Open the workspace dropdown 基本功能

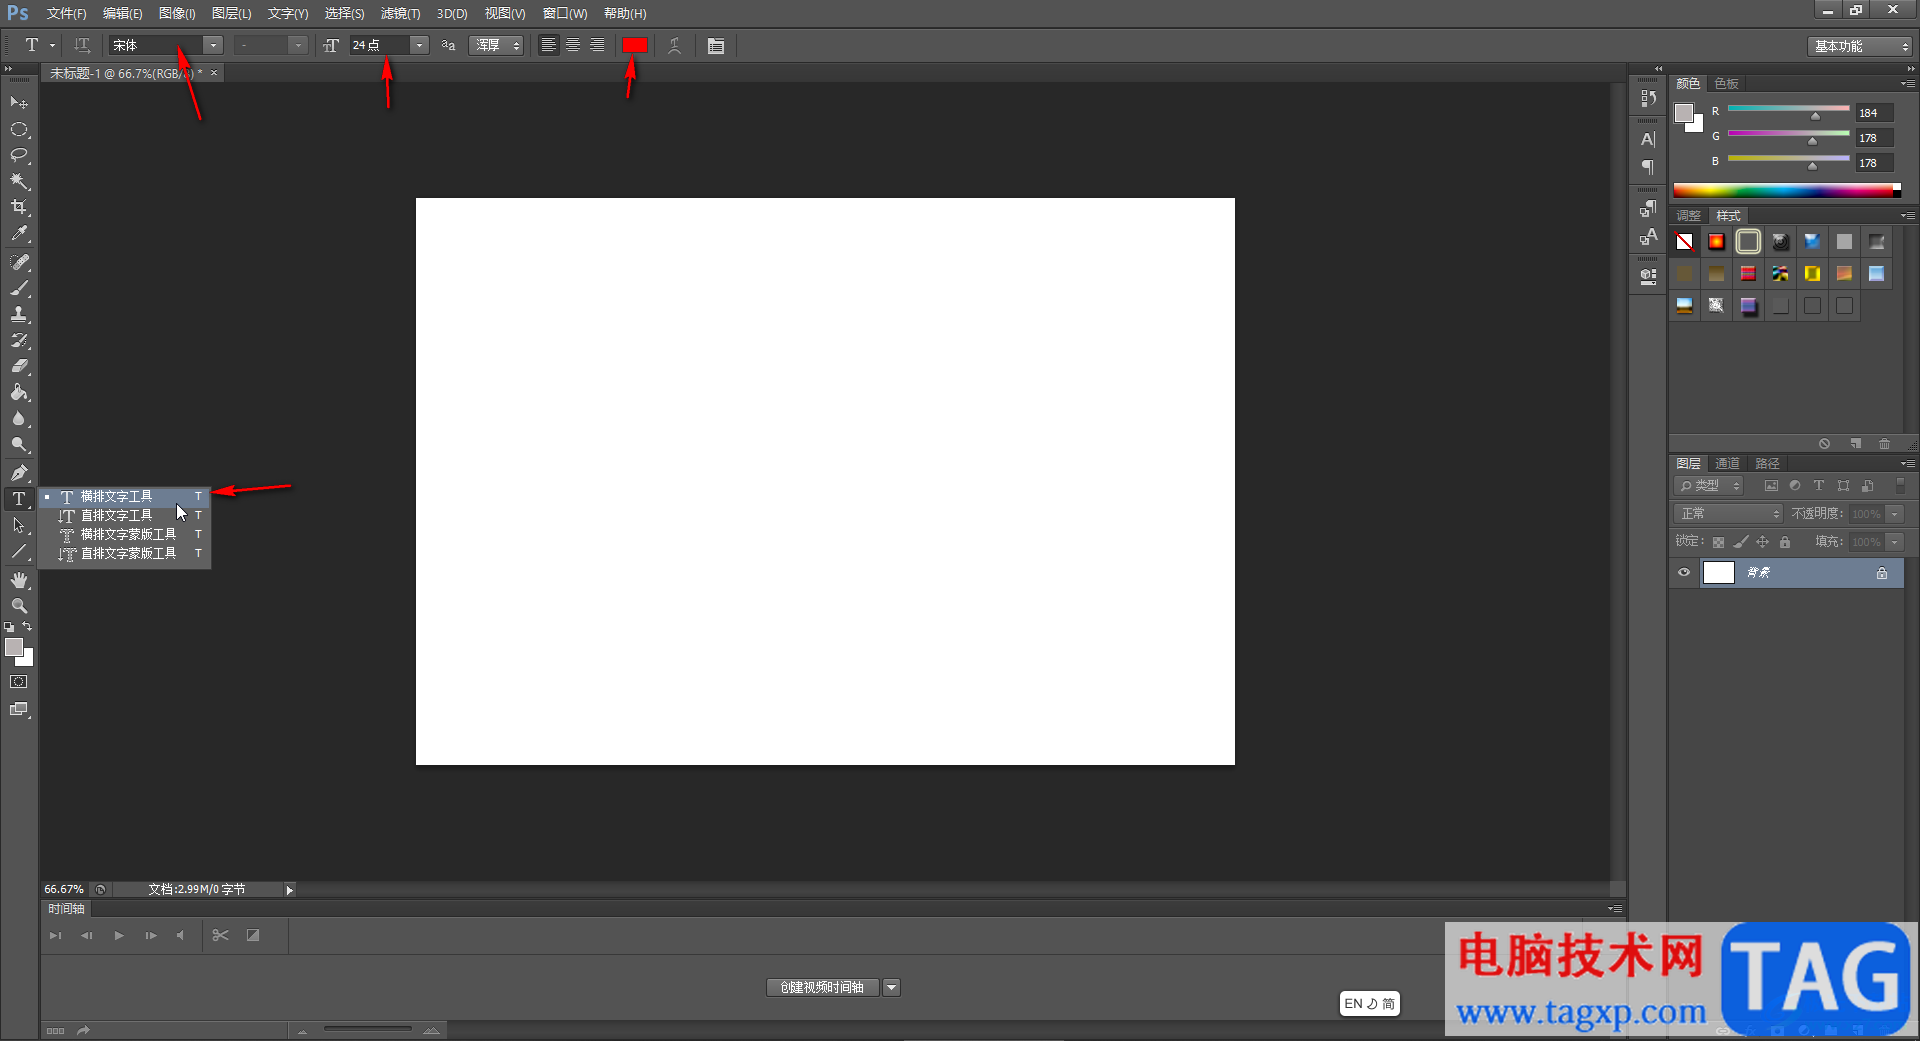[x=1860, y=47]
